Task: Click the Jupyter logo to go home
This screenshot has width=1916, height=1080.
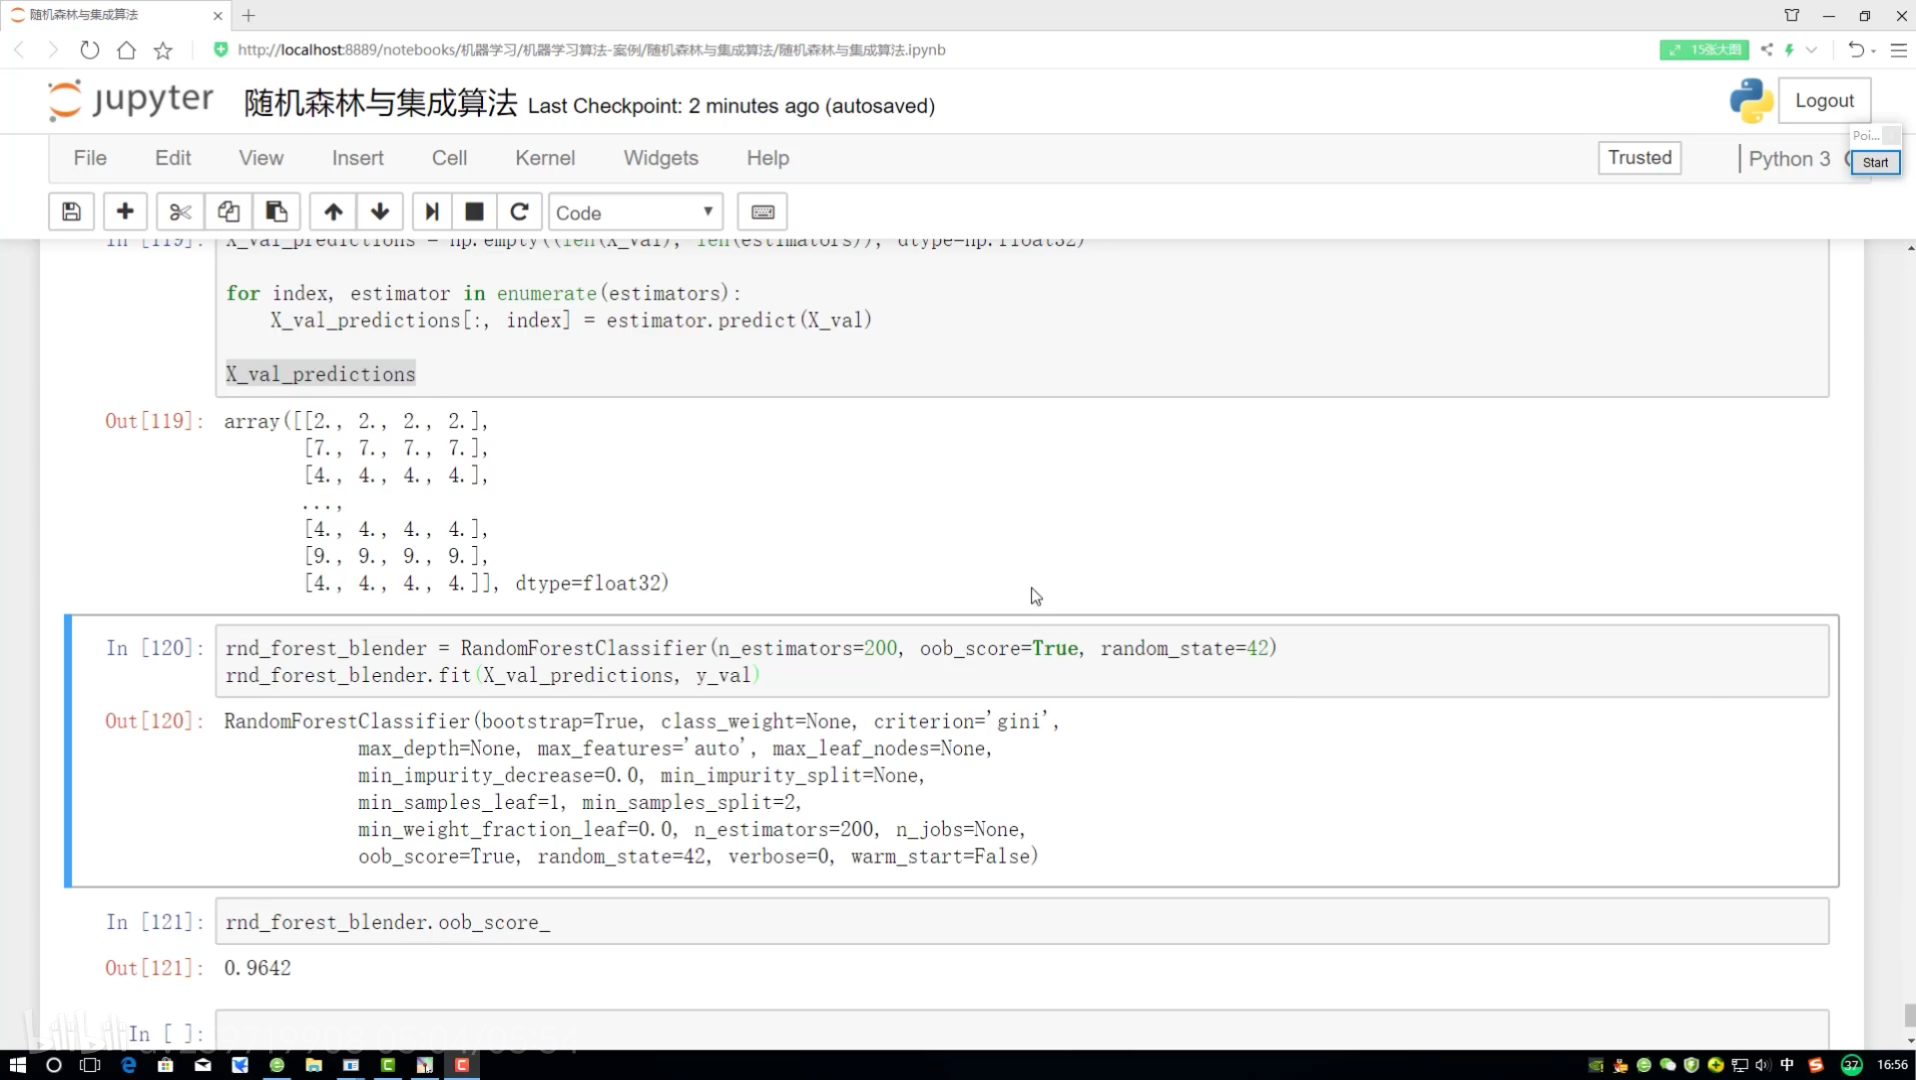Action: pos(131,100)
